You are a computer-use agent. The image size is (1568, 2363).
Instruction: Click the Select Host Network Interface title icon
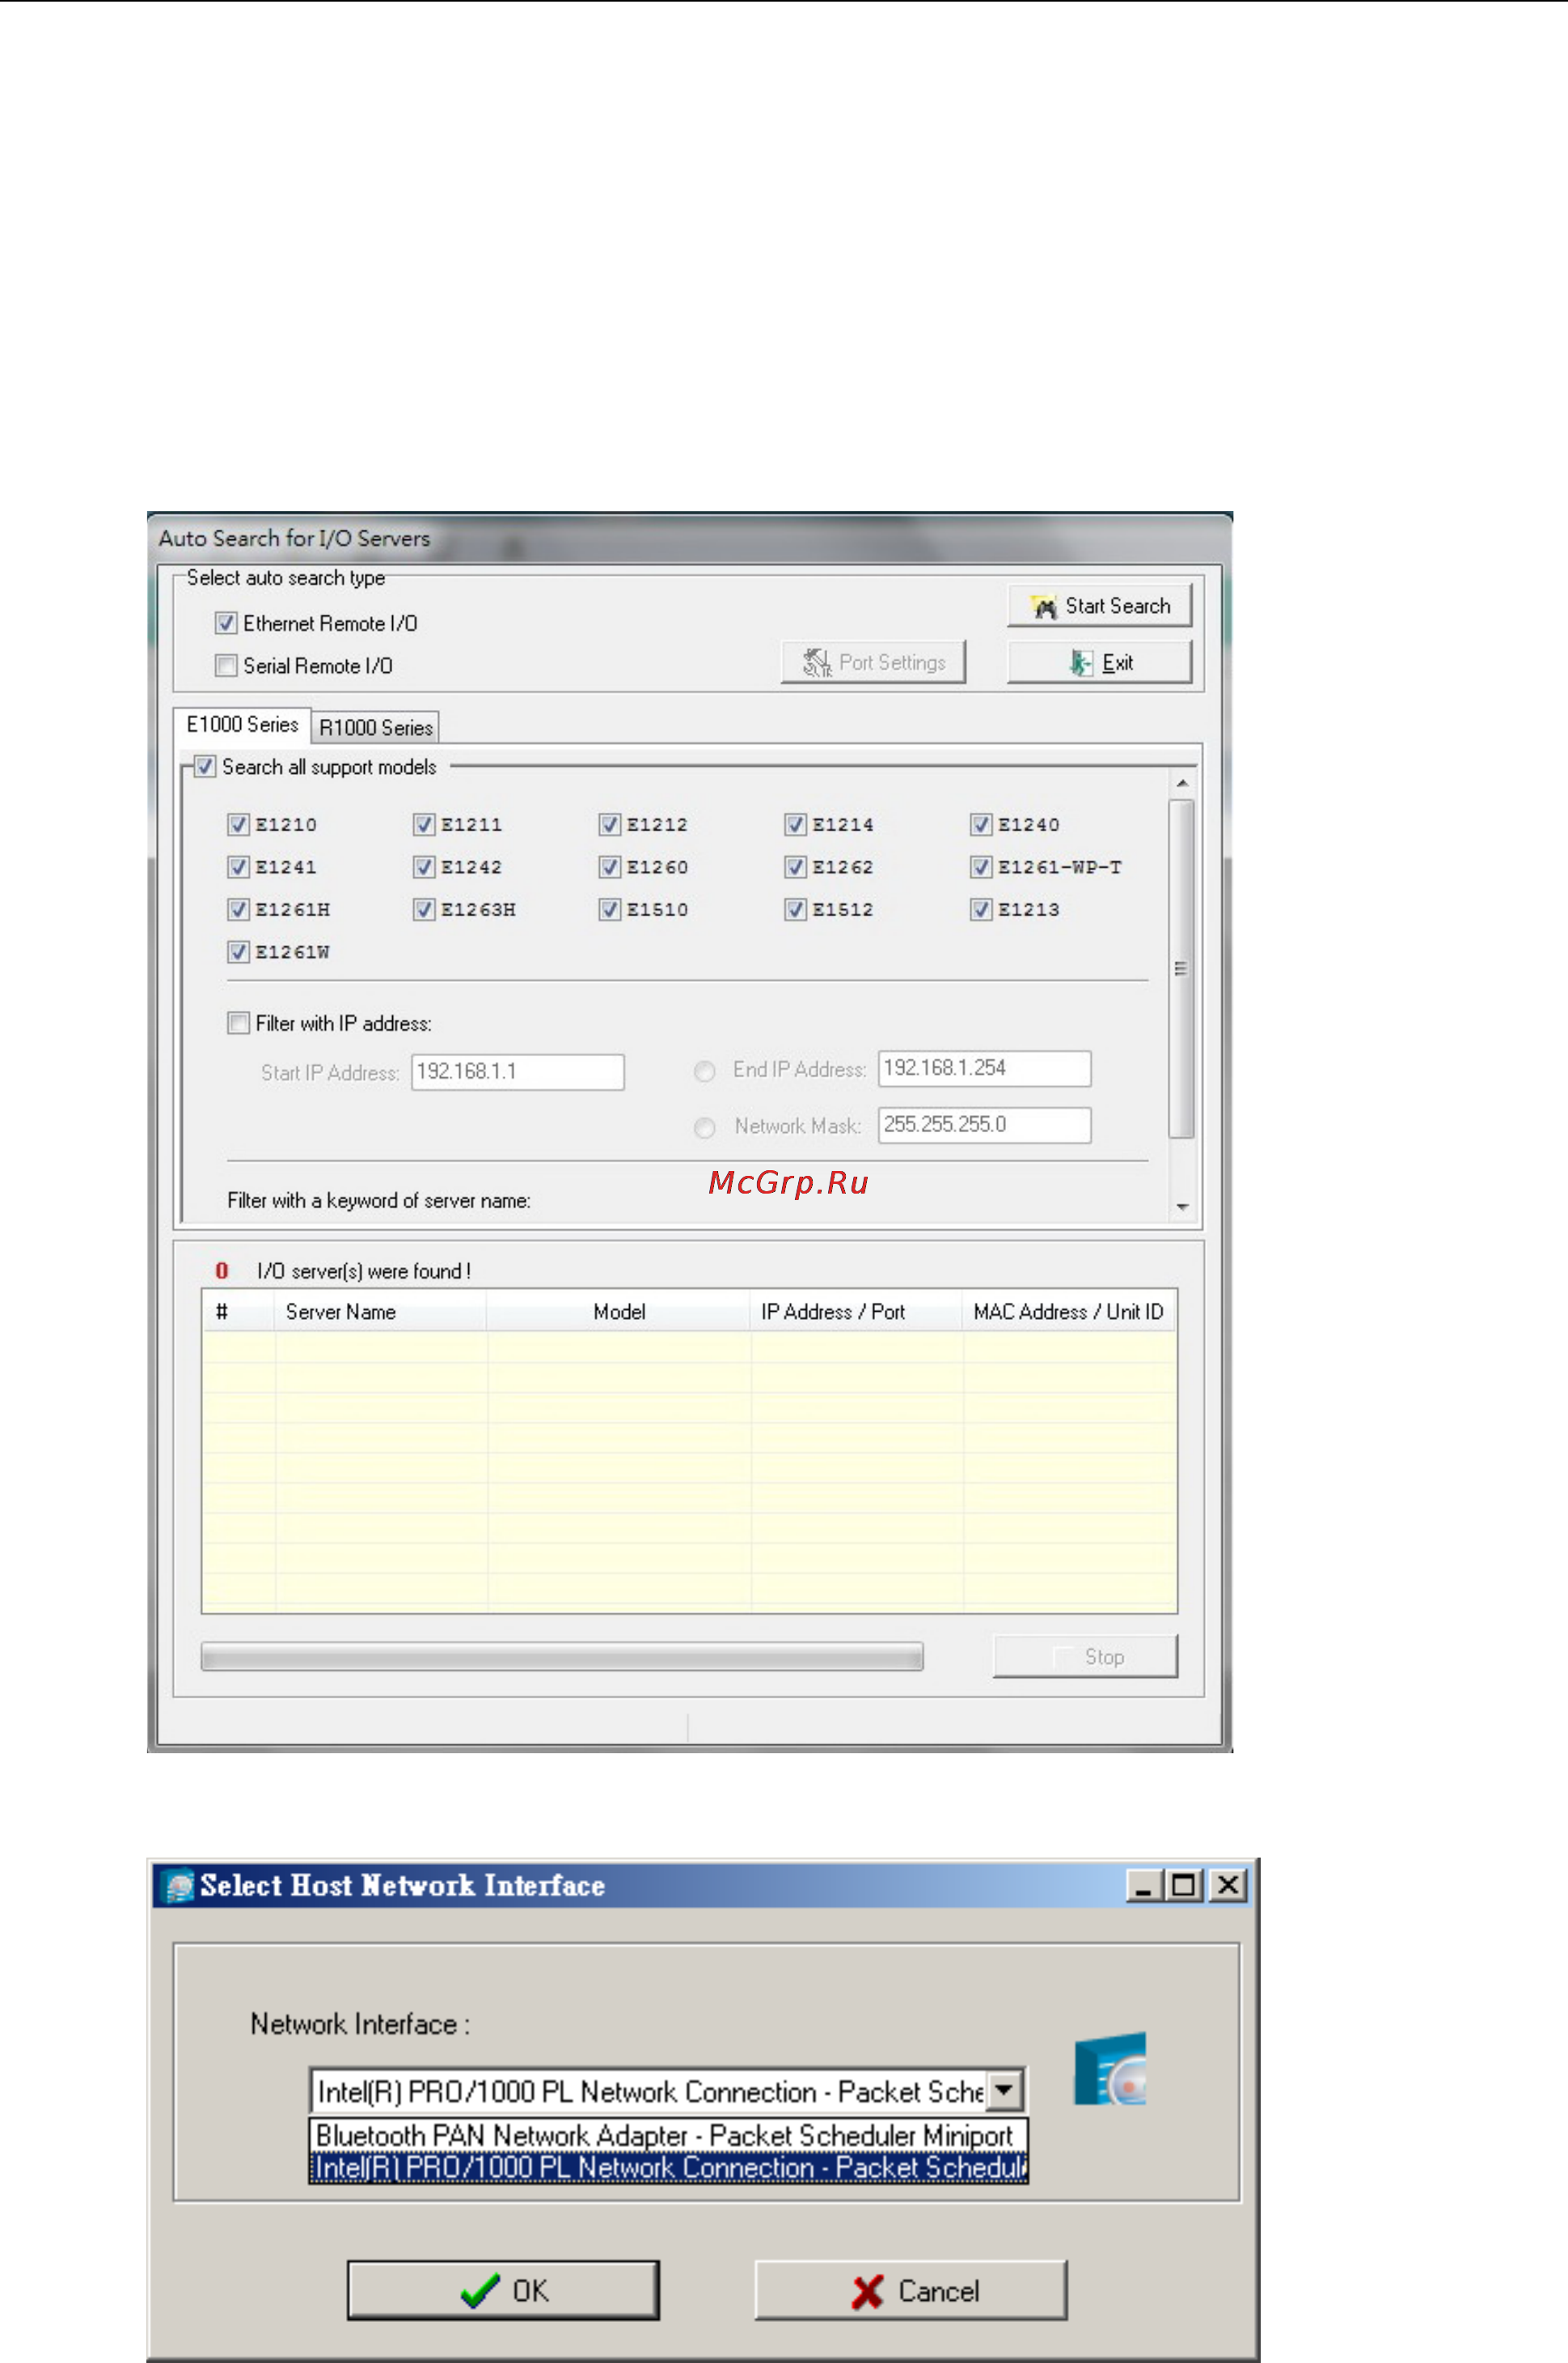178,1886
